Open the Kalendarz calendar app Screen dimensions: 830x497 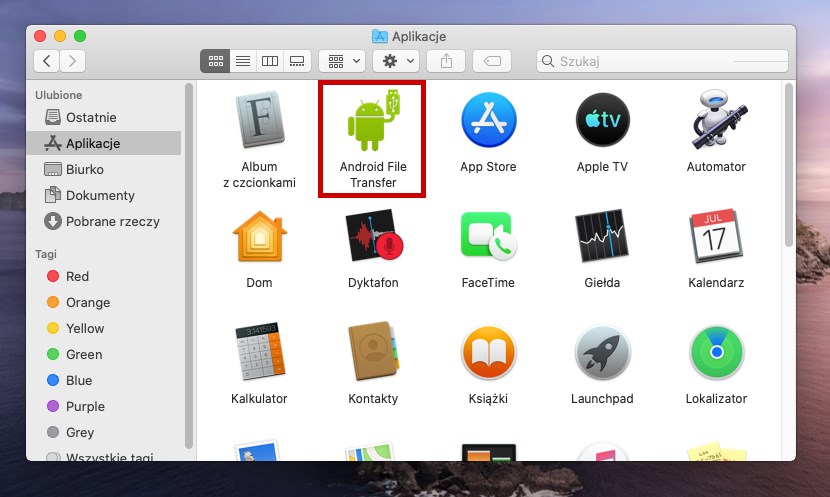point(716,236)
